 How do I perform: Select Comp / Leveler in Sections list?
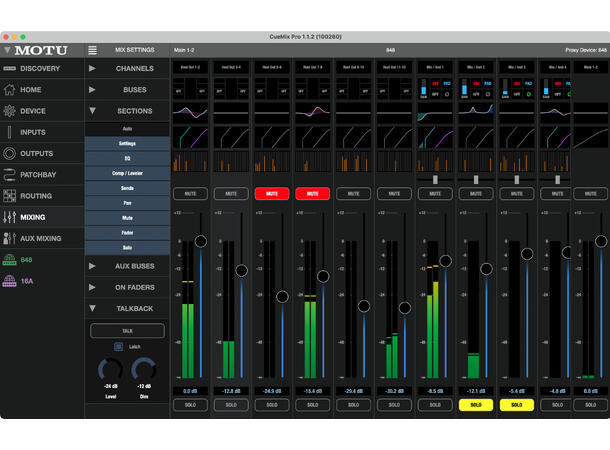(x=127, y=173)
